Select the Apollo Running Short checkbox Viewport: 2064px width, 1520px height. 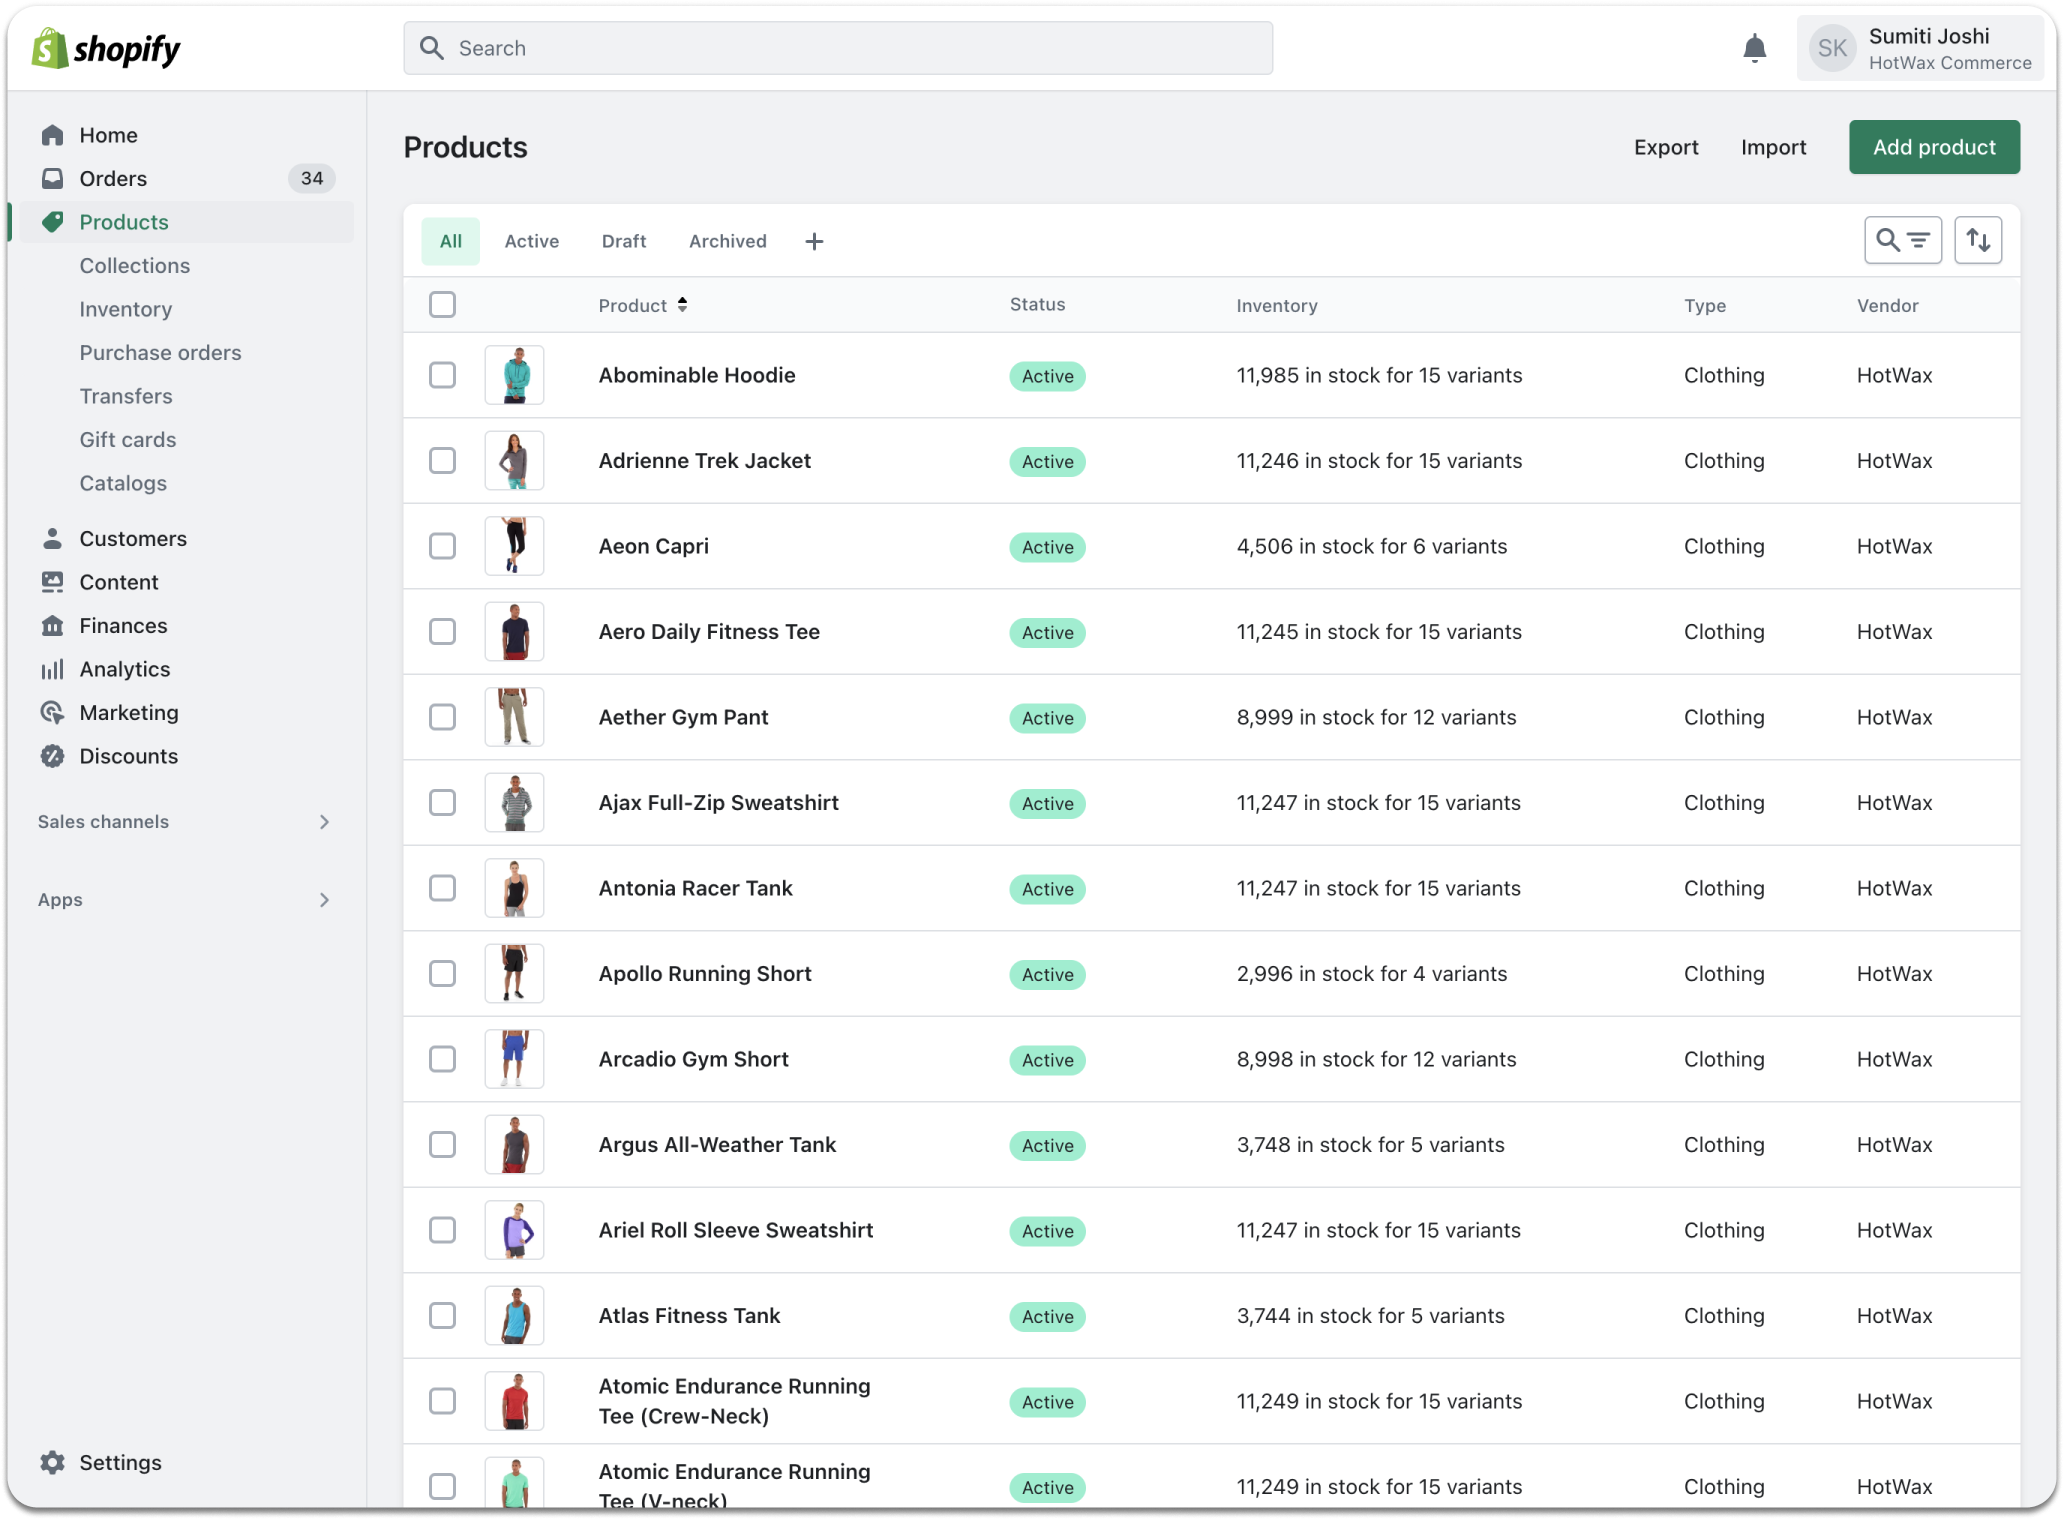coord(442,973)
